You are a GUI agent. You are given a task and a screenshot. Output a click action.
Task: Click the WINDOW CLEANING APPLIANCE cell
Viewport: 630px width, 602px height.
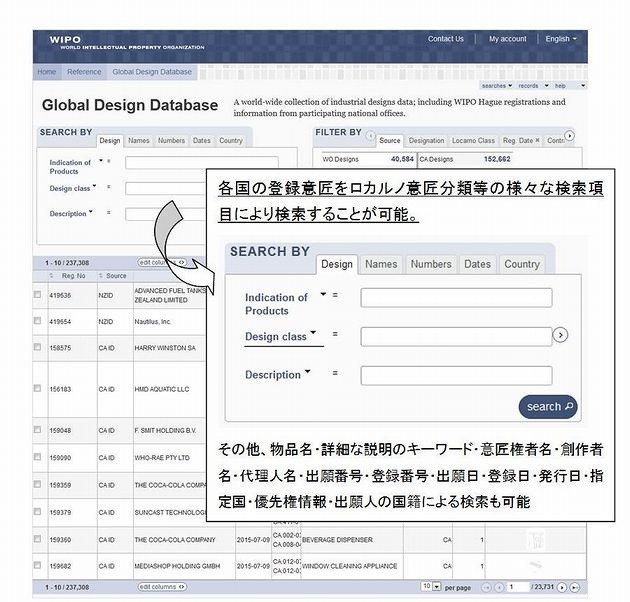352,566
